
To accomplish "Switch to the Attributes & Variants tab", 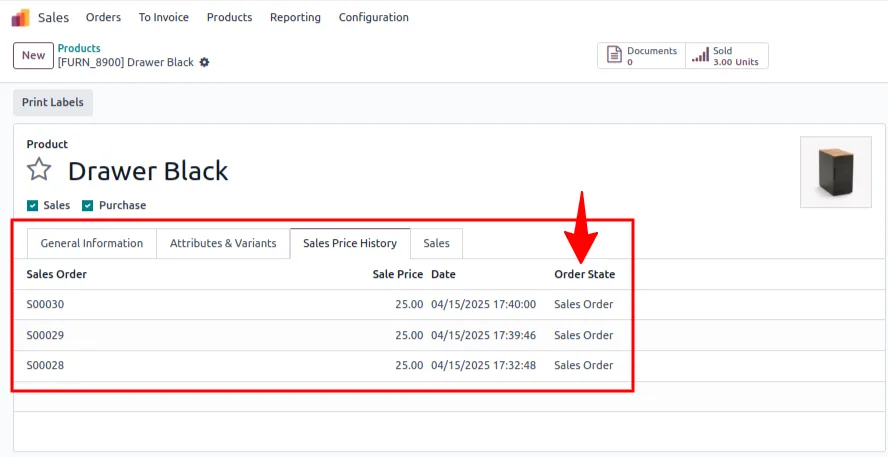I will pos(223,244).
